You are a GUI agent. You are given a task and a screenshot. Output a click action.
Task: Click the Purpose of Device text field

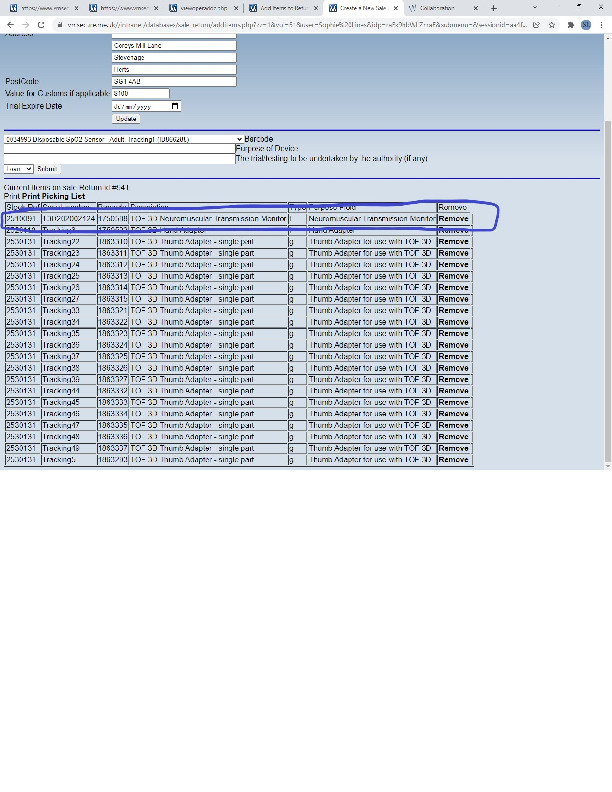(x=118, y=149)
